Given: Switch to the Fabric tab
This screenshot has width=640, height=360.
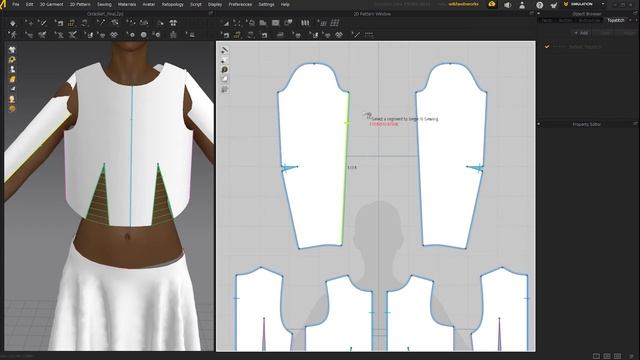Looking at the screenshot, I should click(x=547, y=20).
